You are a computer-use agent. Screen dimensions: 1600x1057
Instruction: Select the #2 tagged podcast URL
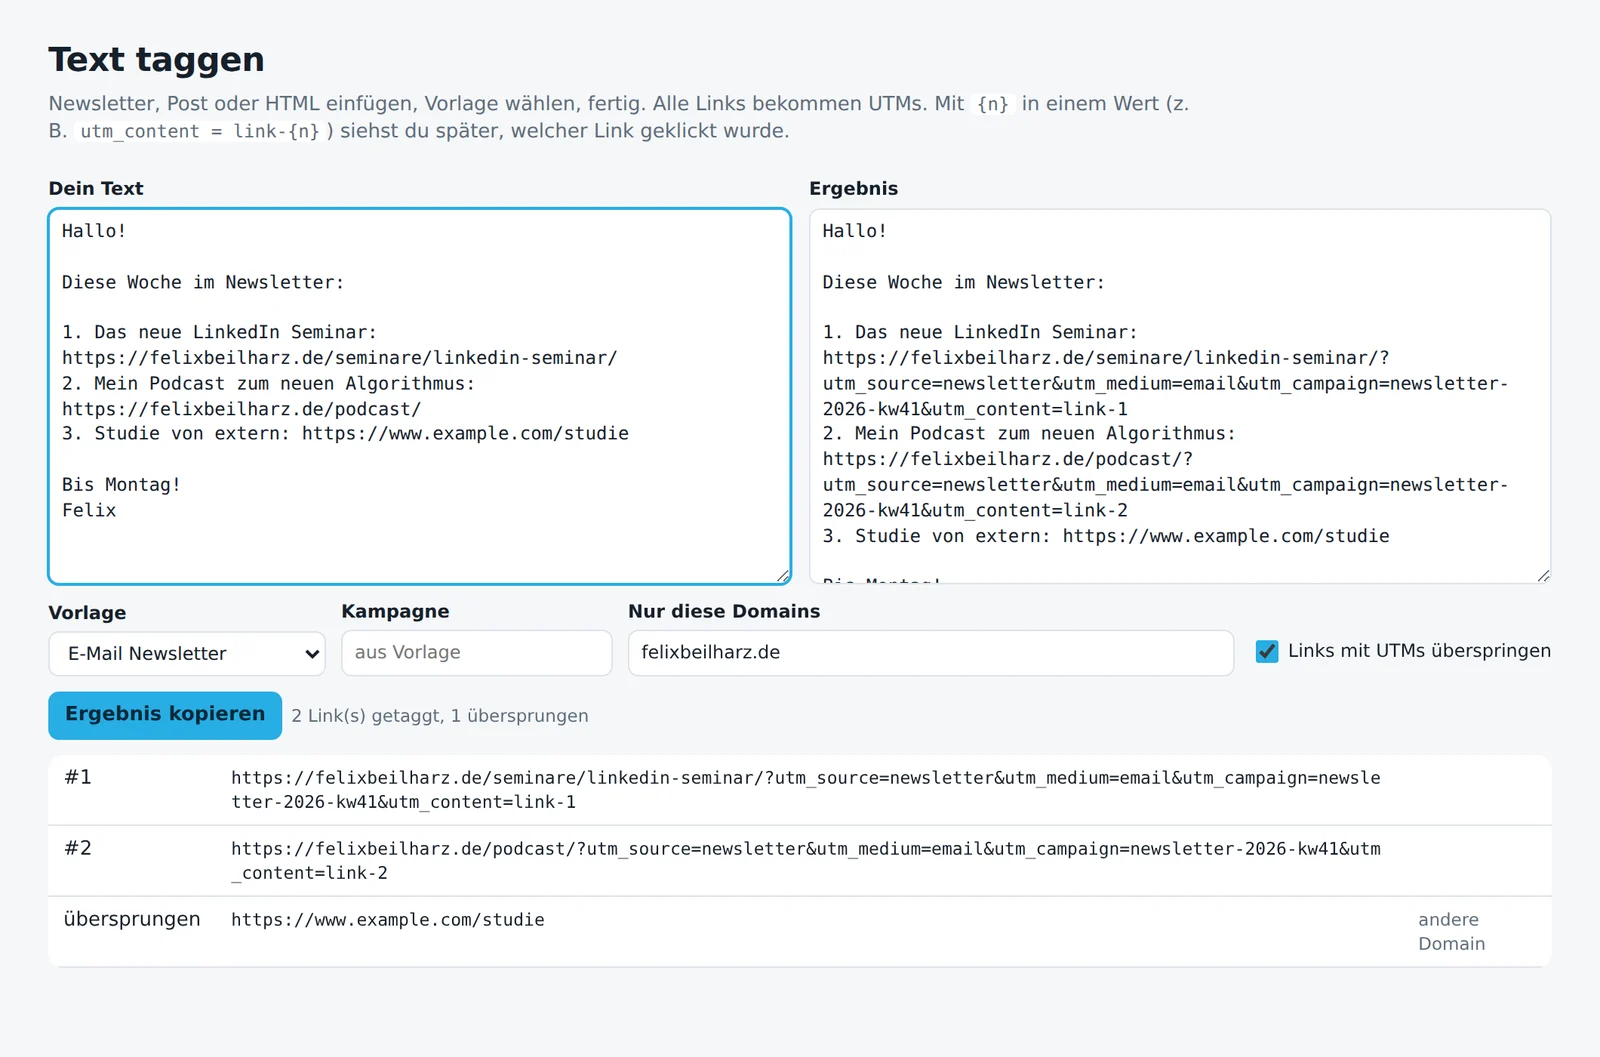(x=806, y=861)
